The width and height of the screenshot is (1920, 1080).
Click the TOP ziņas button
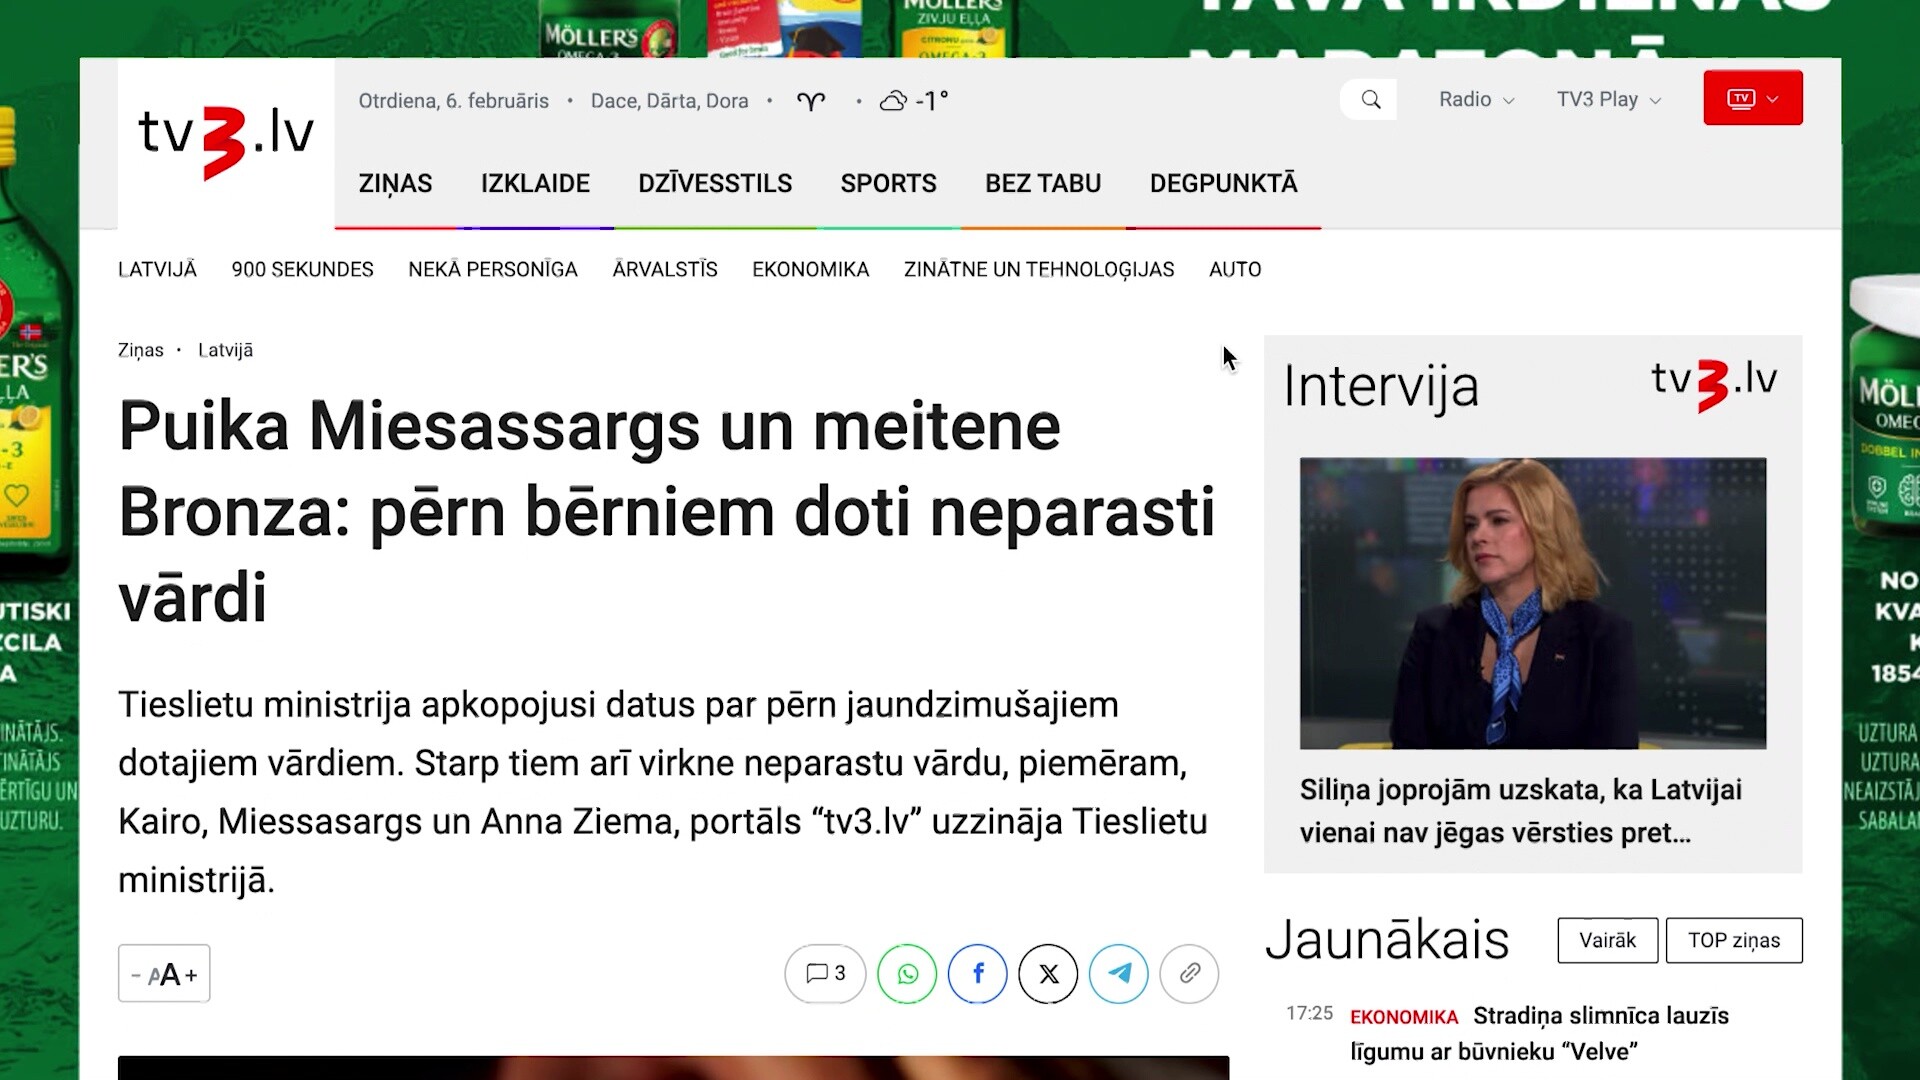coord(1734,940)
